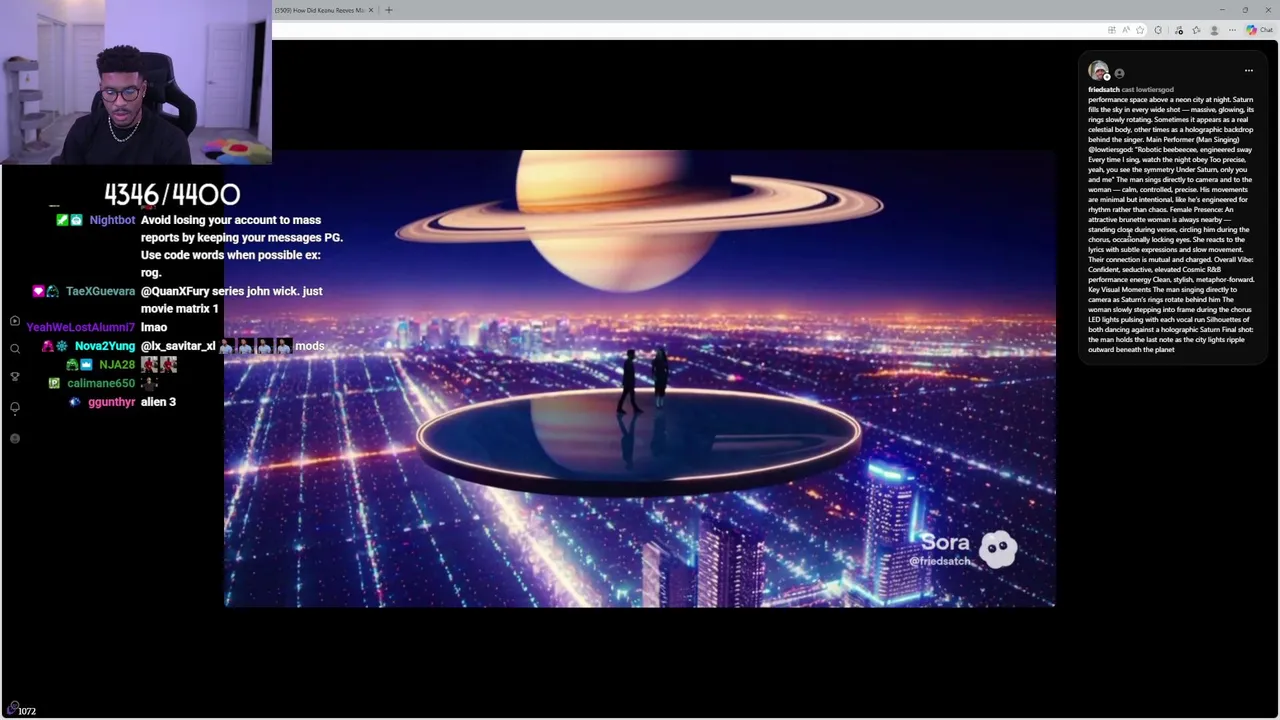Screen dimensions: 1280x720
Task: Click the ggunthyr username in chat
Action: pyautogui.click(x=111, y=402)
